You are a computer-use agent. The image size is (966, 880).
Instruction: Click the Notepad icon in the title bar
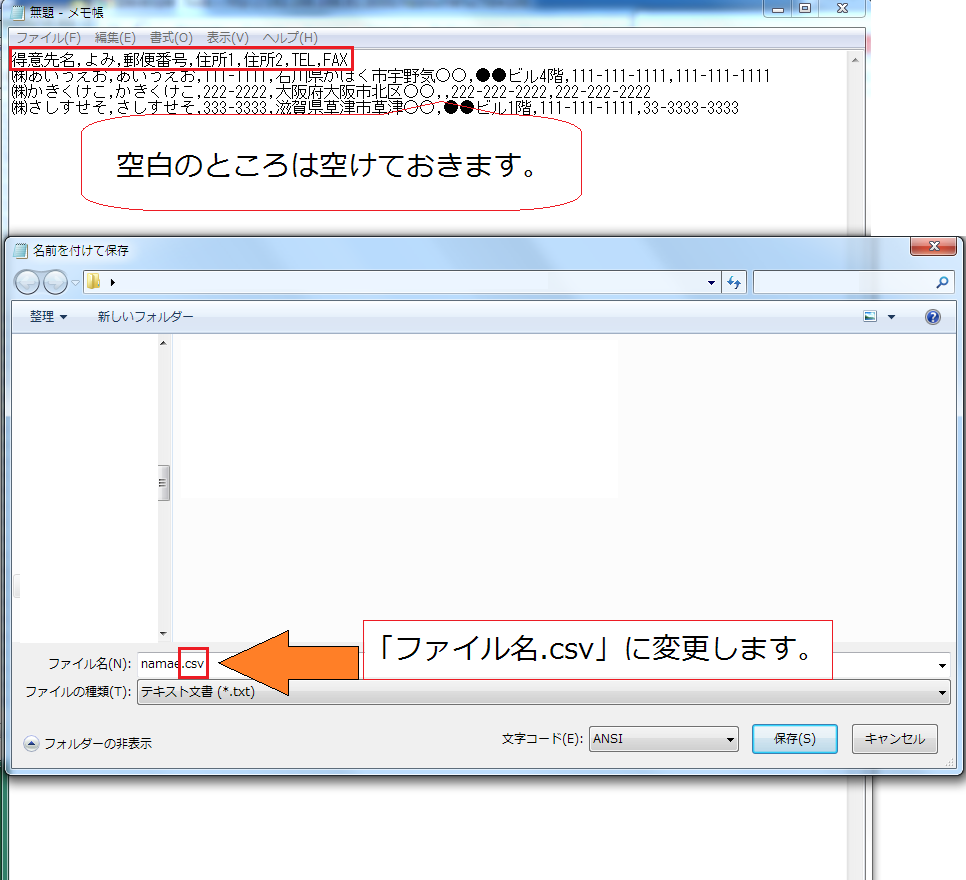17,10
